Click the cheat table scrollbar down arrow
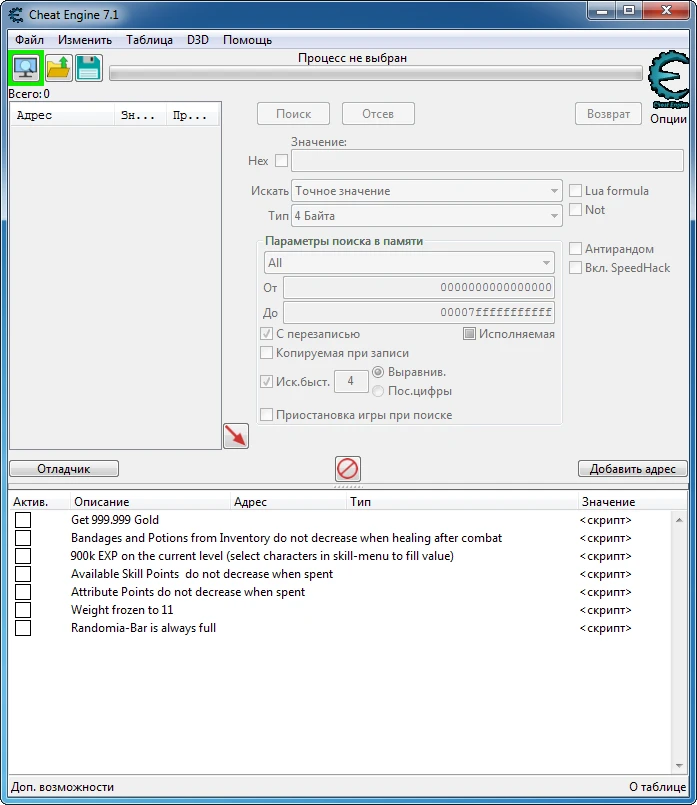 coord(679,765)
